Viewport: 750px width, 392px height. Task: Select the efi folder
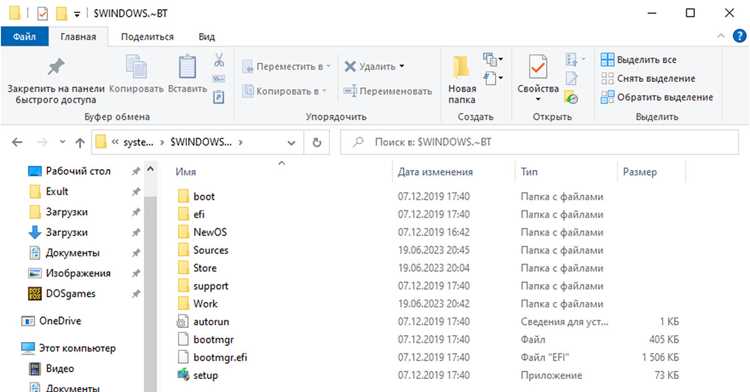(191, 214)
